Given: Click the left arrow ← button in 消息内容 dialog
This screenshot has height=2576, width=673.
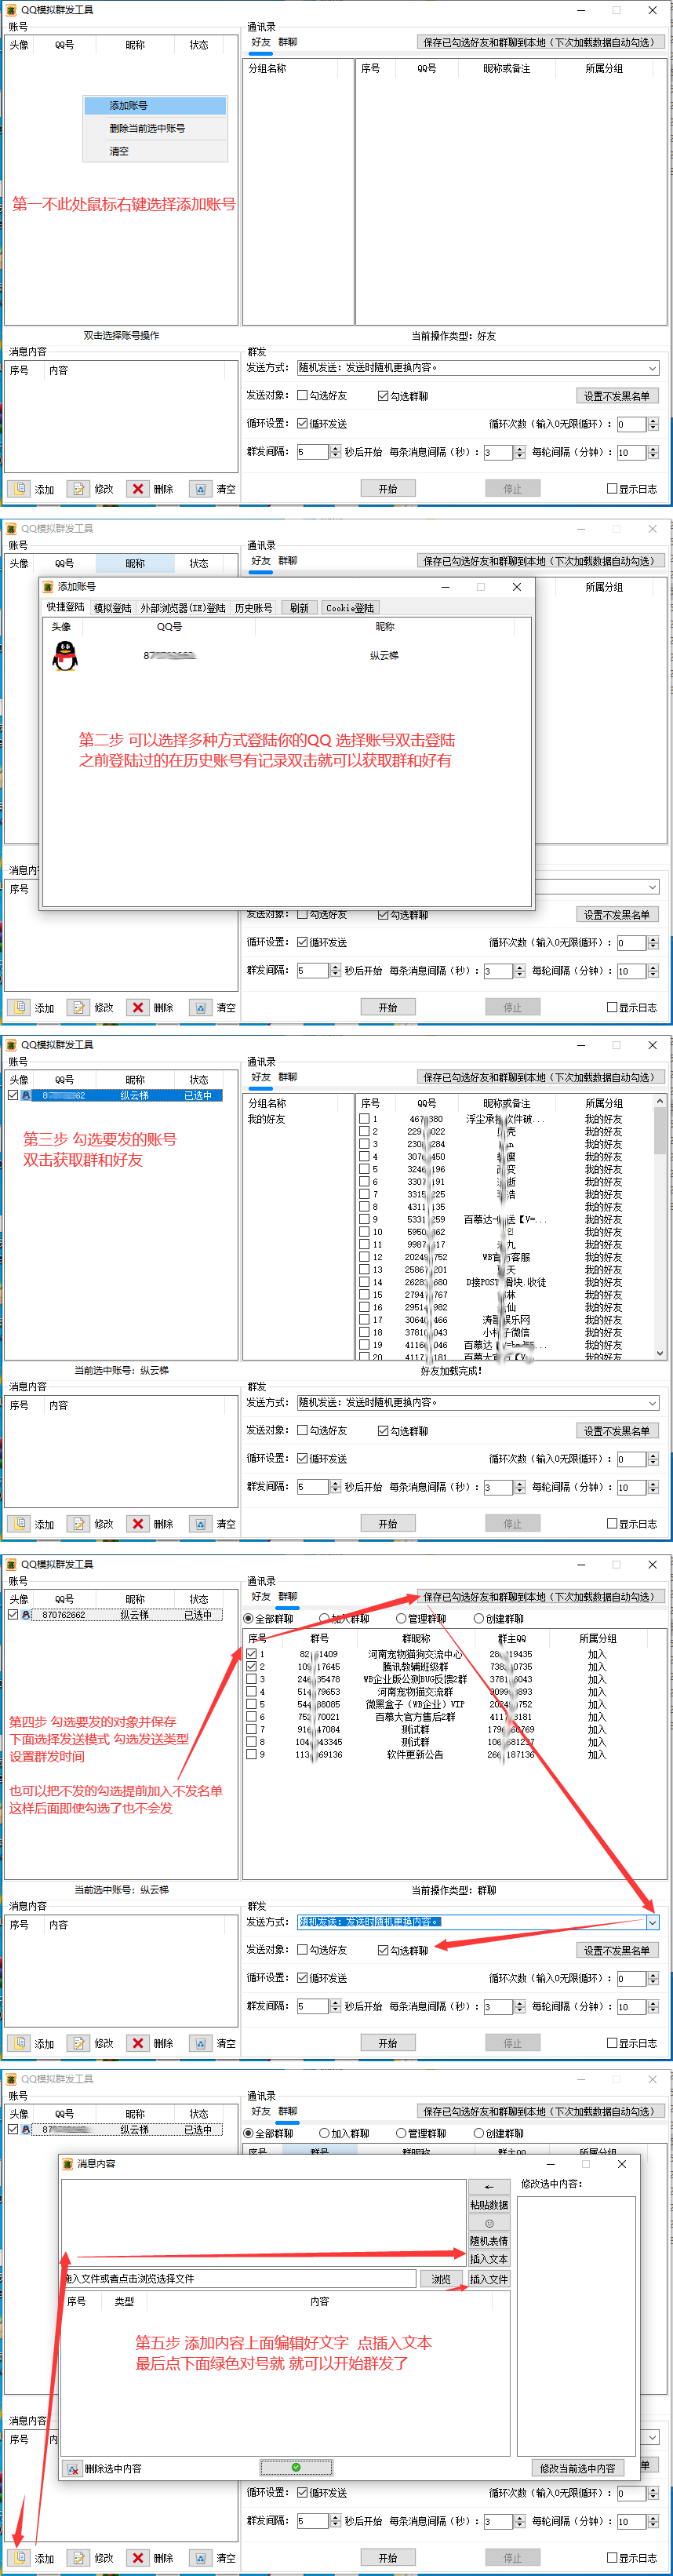Looking at the screenshot, I should 489,2187.
